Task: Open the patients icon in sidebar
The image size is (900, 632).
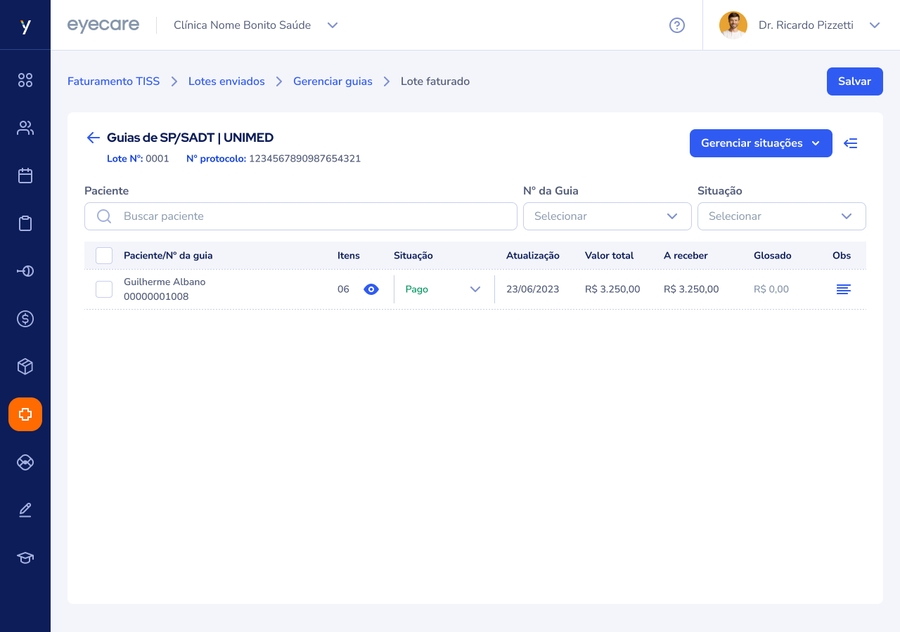Action: [x=25, y=128]
